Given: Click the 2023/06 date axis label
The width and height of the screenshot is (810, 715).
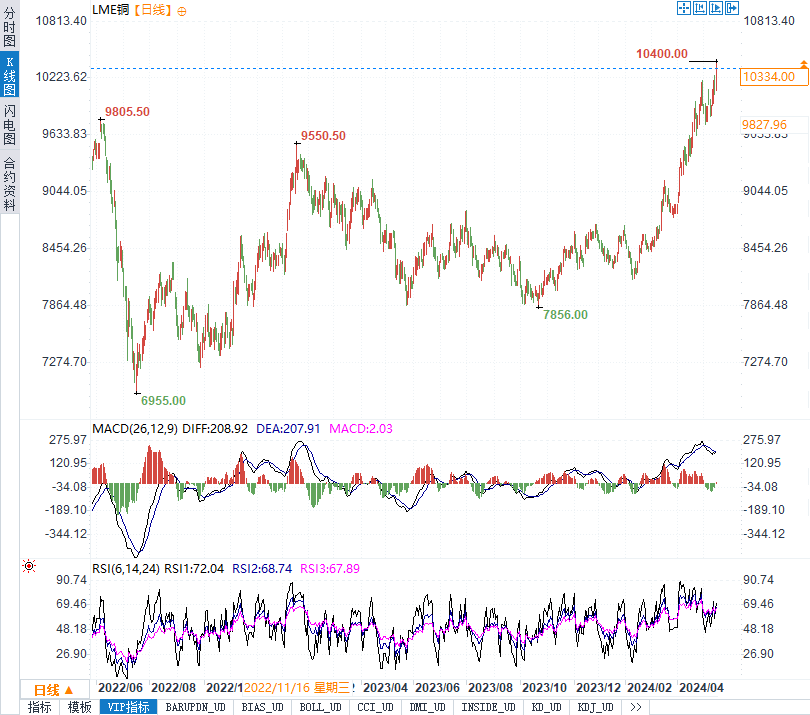Looking at the screenshot, I should pos(438,688).
